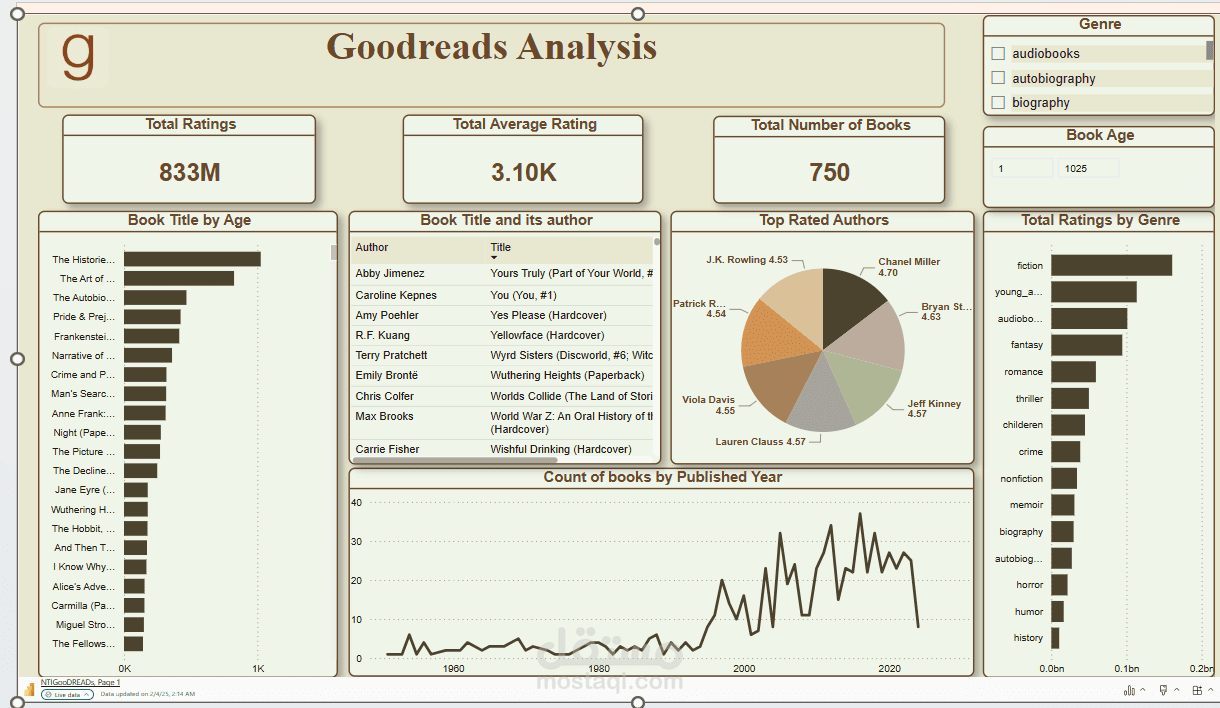Click 'Wishful Drinking (Hardcover)' title cell
Viewport: 1220px width, 708px height.
561,449
